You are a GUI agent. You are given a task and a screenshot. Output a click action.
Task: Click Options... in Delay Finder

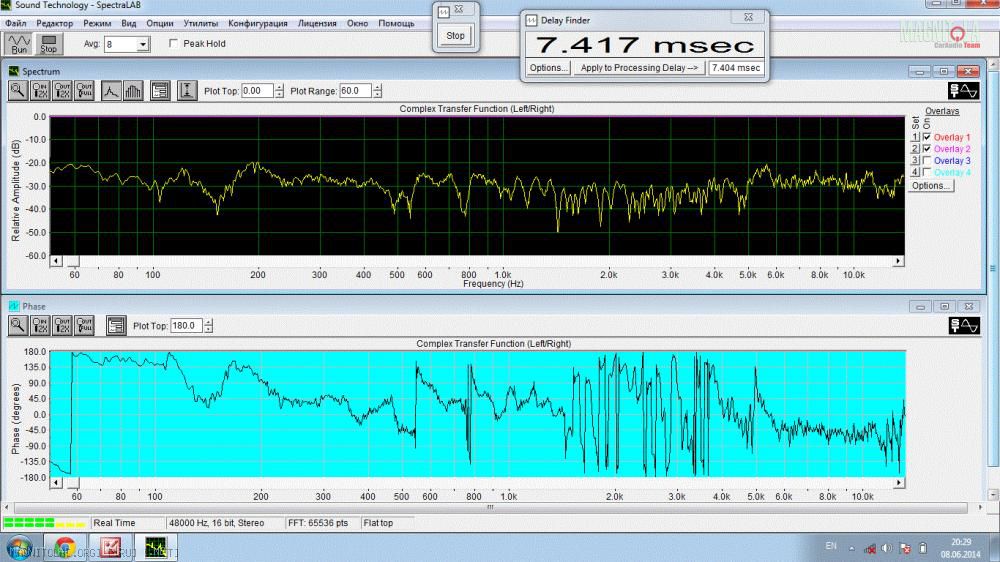pyautogui.click(x=548, y=68)
